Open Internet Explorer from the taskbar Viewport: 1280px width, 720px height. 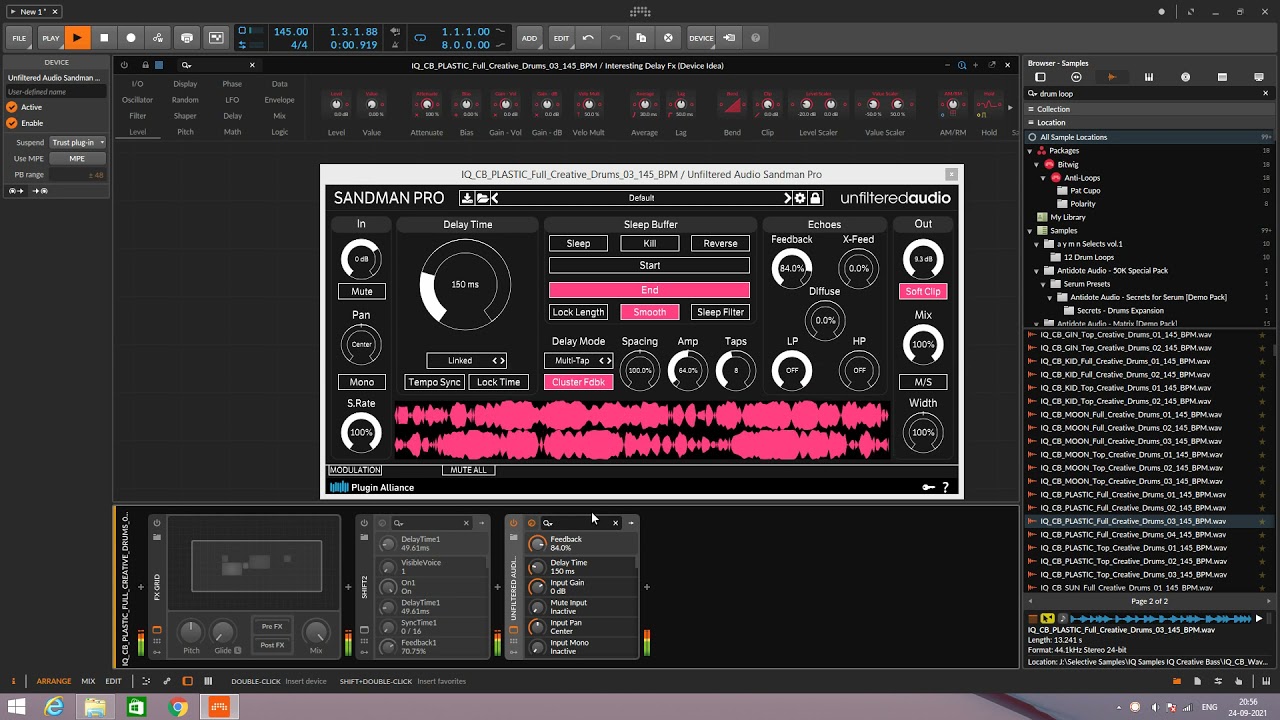coord(54,707)
